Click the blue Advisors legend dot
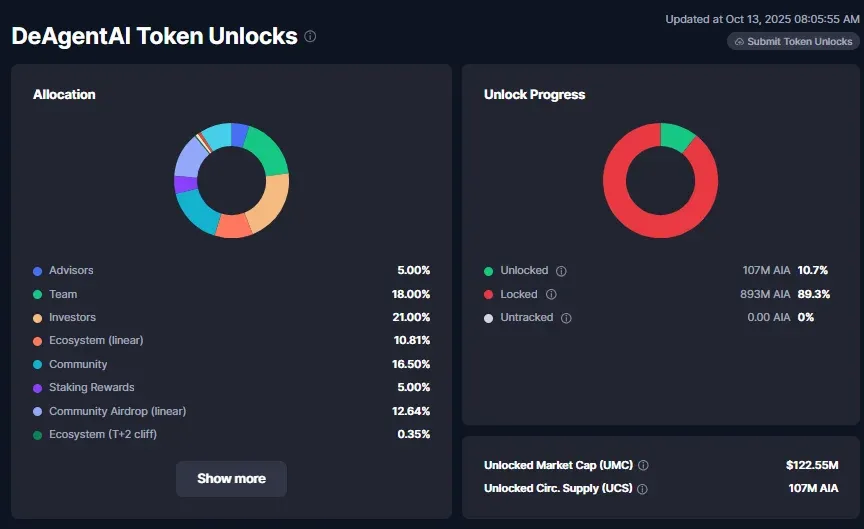The image size is (864, 529). (x=38, y=271)
